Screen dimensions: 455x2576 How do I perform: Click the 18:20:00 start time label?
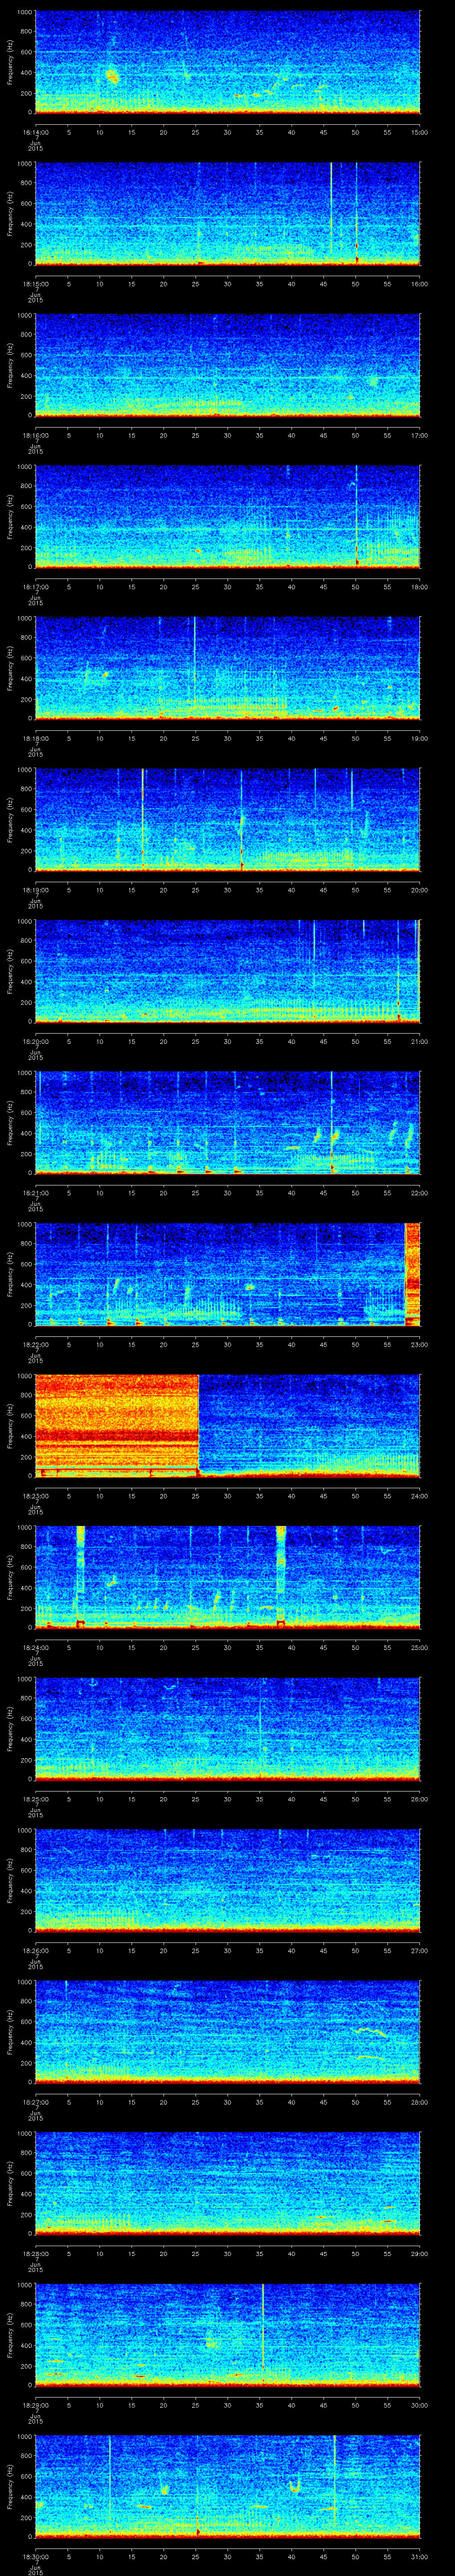(35, 1041)
